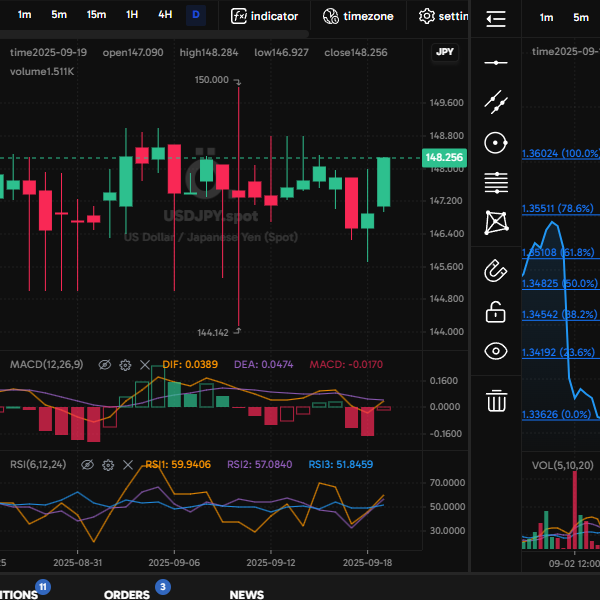Collapse the drawing toolbar sidebar

pos(495,19)
